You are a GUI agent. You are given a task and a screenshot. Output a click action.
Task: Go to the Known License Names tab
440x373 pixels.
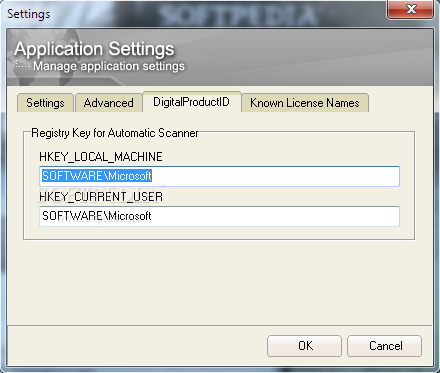(305, 103)
